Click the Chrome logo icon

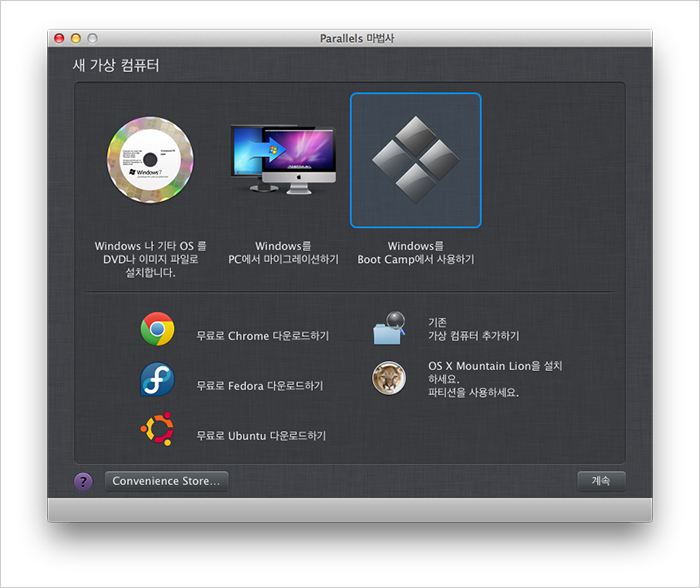point(158,329)
